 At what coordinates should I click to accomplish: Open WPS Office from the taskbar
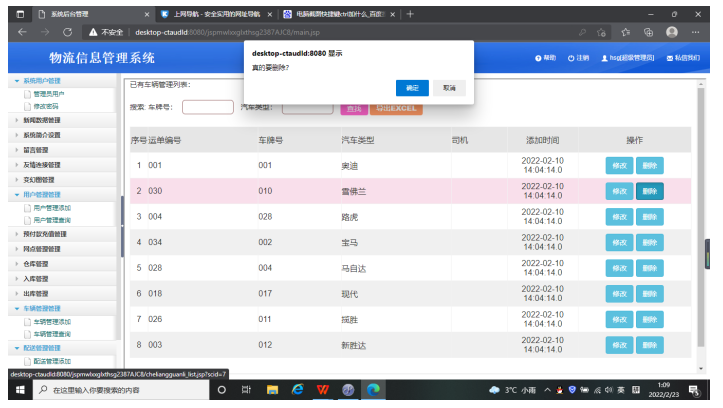click(323, 390)
